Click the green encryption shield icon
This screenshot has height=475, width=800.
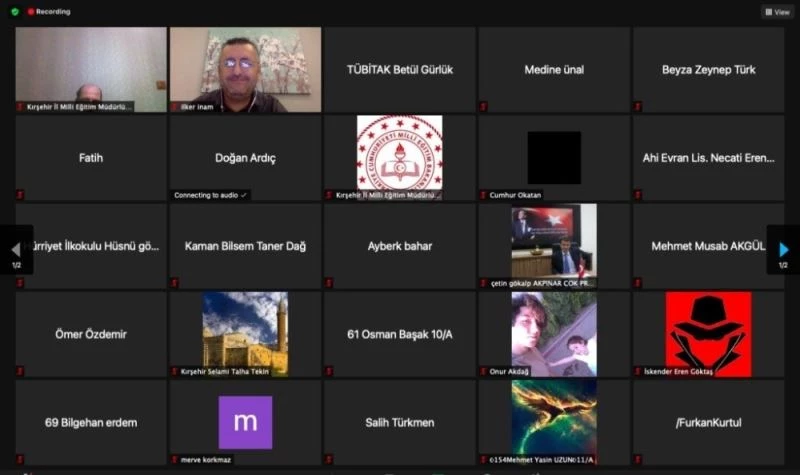point(15,12)
